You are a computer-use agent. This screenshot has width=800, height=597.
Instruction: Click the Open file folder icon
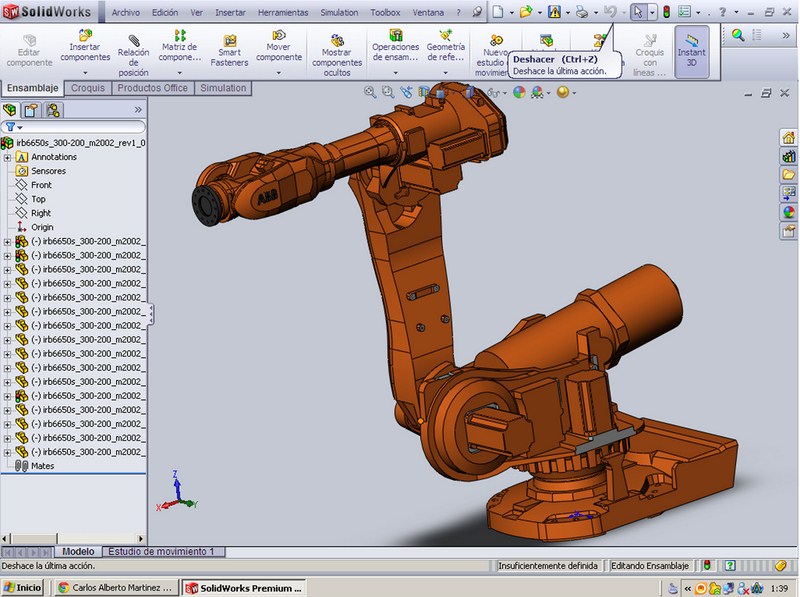(526, 12)
